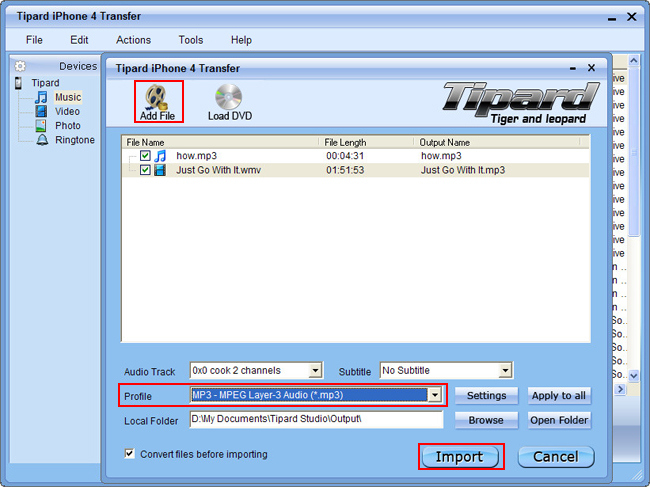Click the music note icon beside how.mp3

coord(160,156)
